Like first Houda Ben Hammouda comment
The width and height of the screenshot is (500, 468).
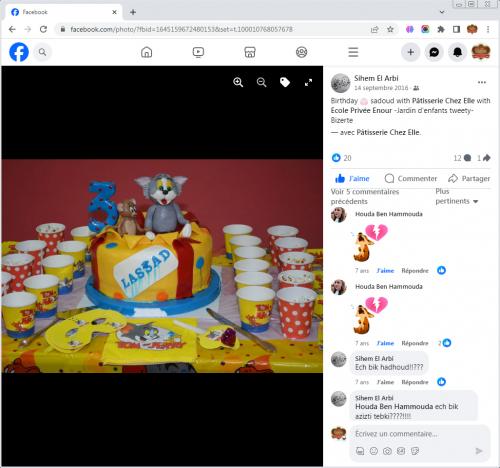(x=385, y=271)
